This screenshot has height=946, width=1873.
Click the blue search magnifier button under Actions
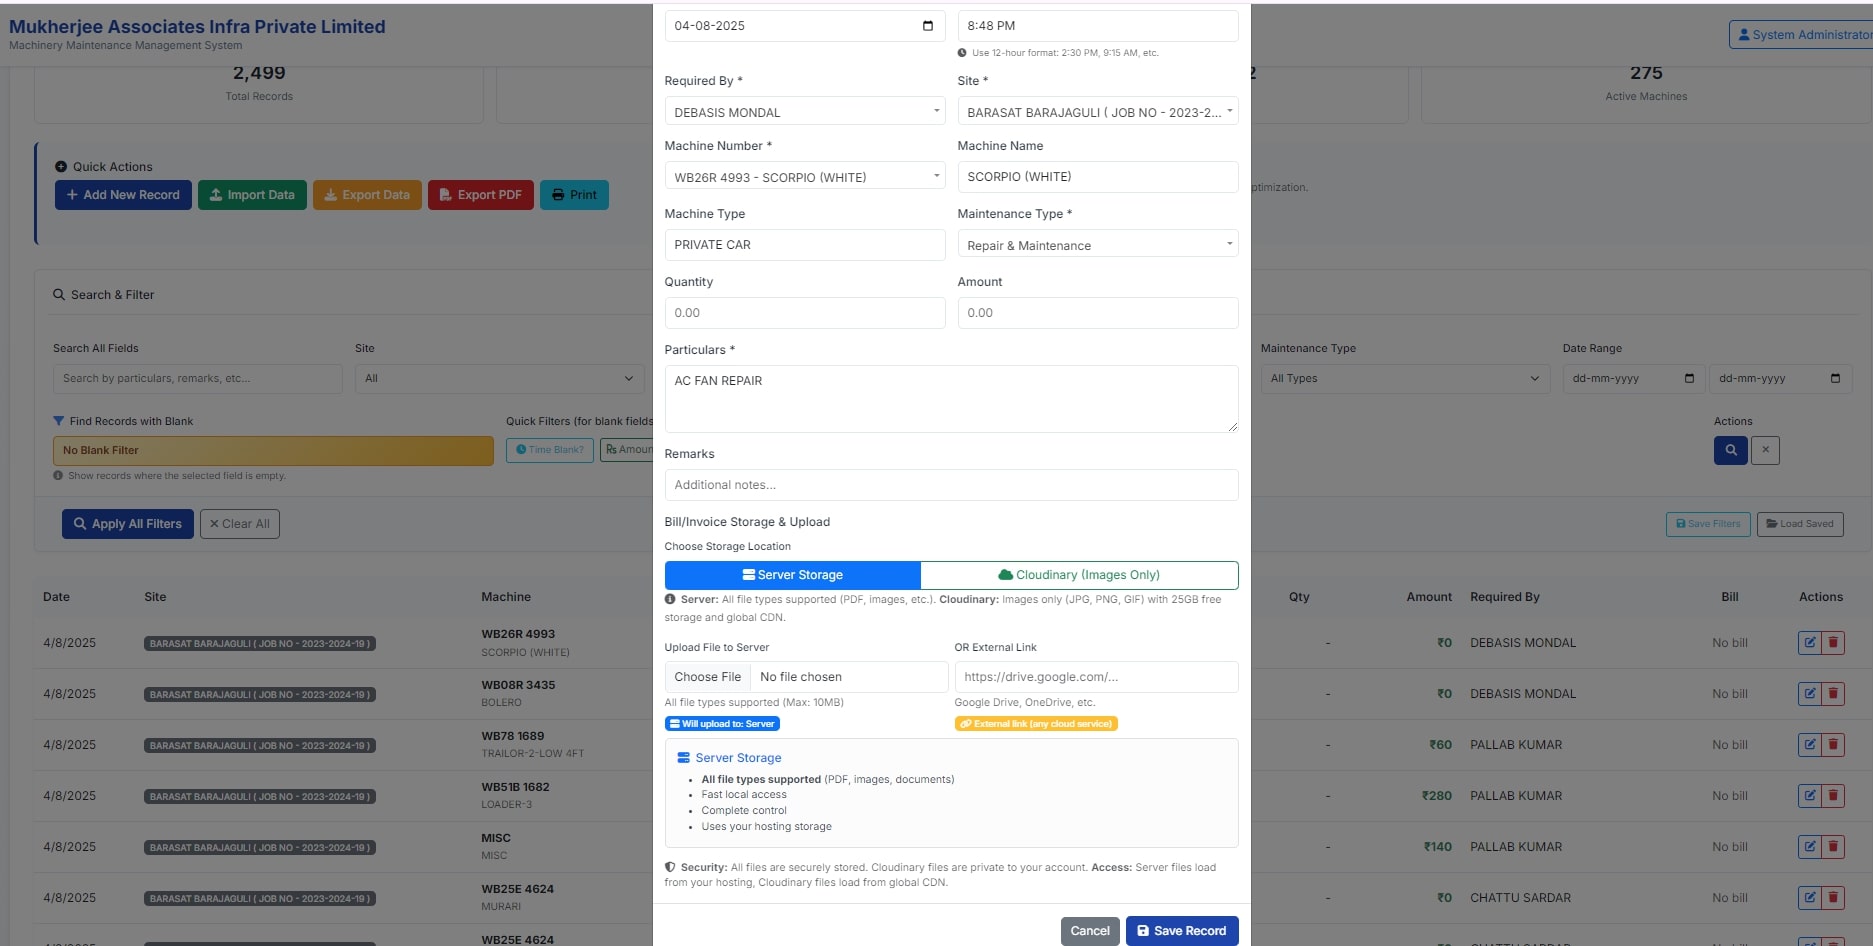pyautogui.click(x=1730, y=450)
